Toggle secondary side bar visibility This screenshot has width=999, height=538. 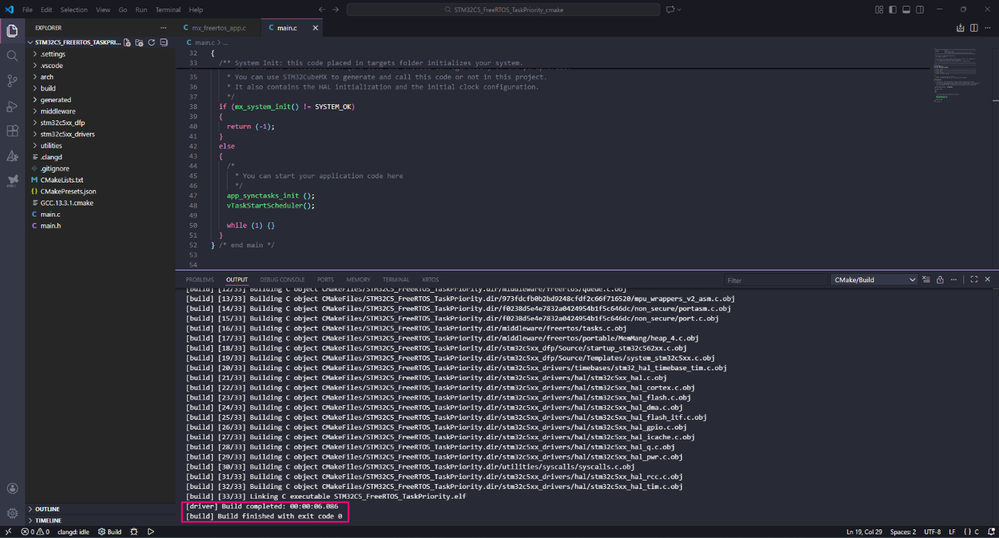[920, 10]
